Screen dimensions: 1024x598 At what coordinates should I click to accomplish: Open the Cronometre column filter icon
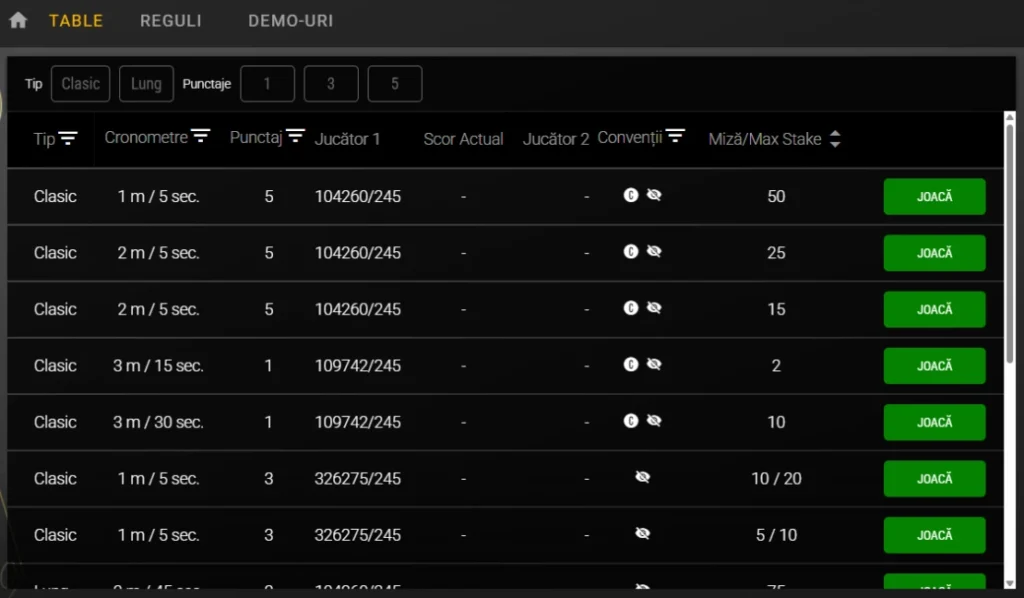[x=200, y=136]
